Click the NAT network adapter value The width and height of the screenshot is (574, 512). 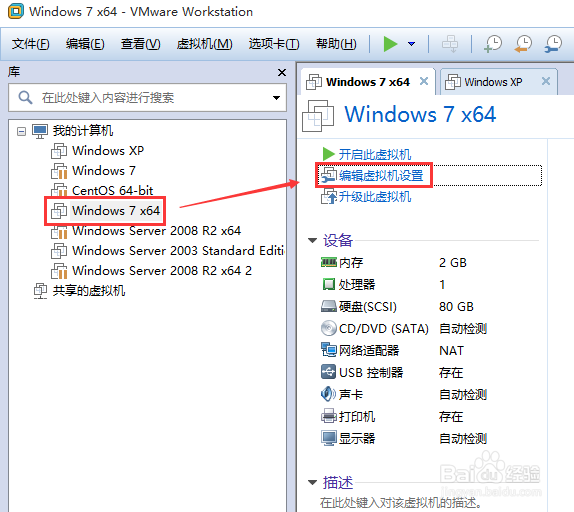(451, 351)
